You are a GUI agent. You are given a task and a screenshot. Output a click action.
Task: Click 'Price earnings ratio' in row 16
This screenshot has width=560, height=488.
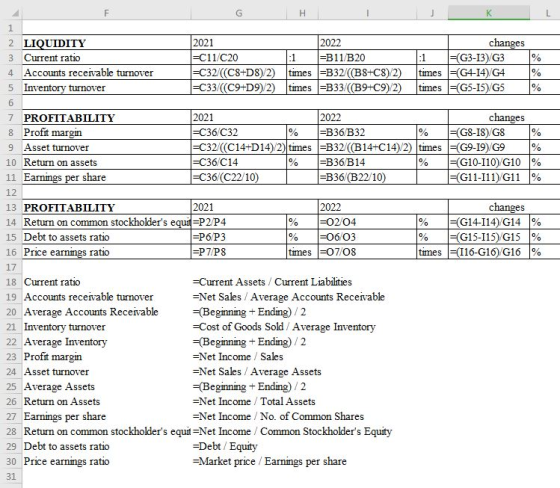106,252
